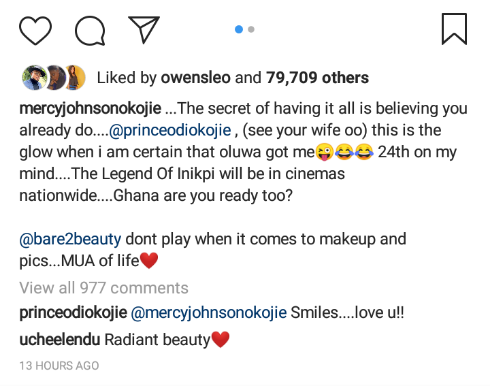490x386 pixels.
Task: Select the blue first carousel dot
Action: (239, 29)
